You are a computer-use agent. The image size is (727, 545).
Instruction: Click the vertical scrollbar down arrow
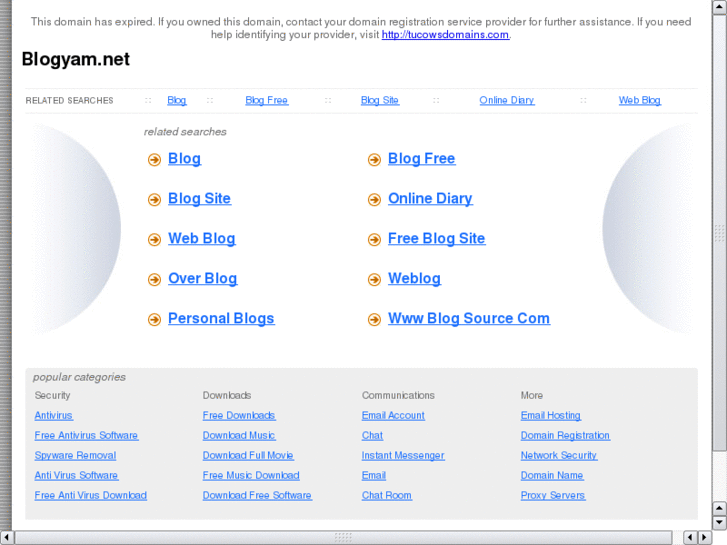719,522
